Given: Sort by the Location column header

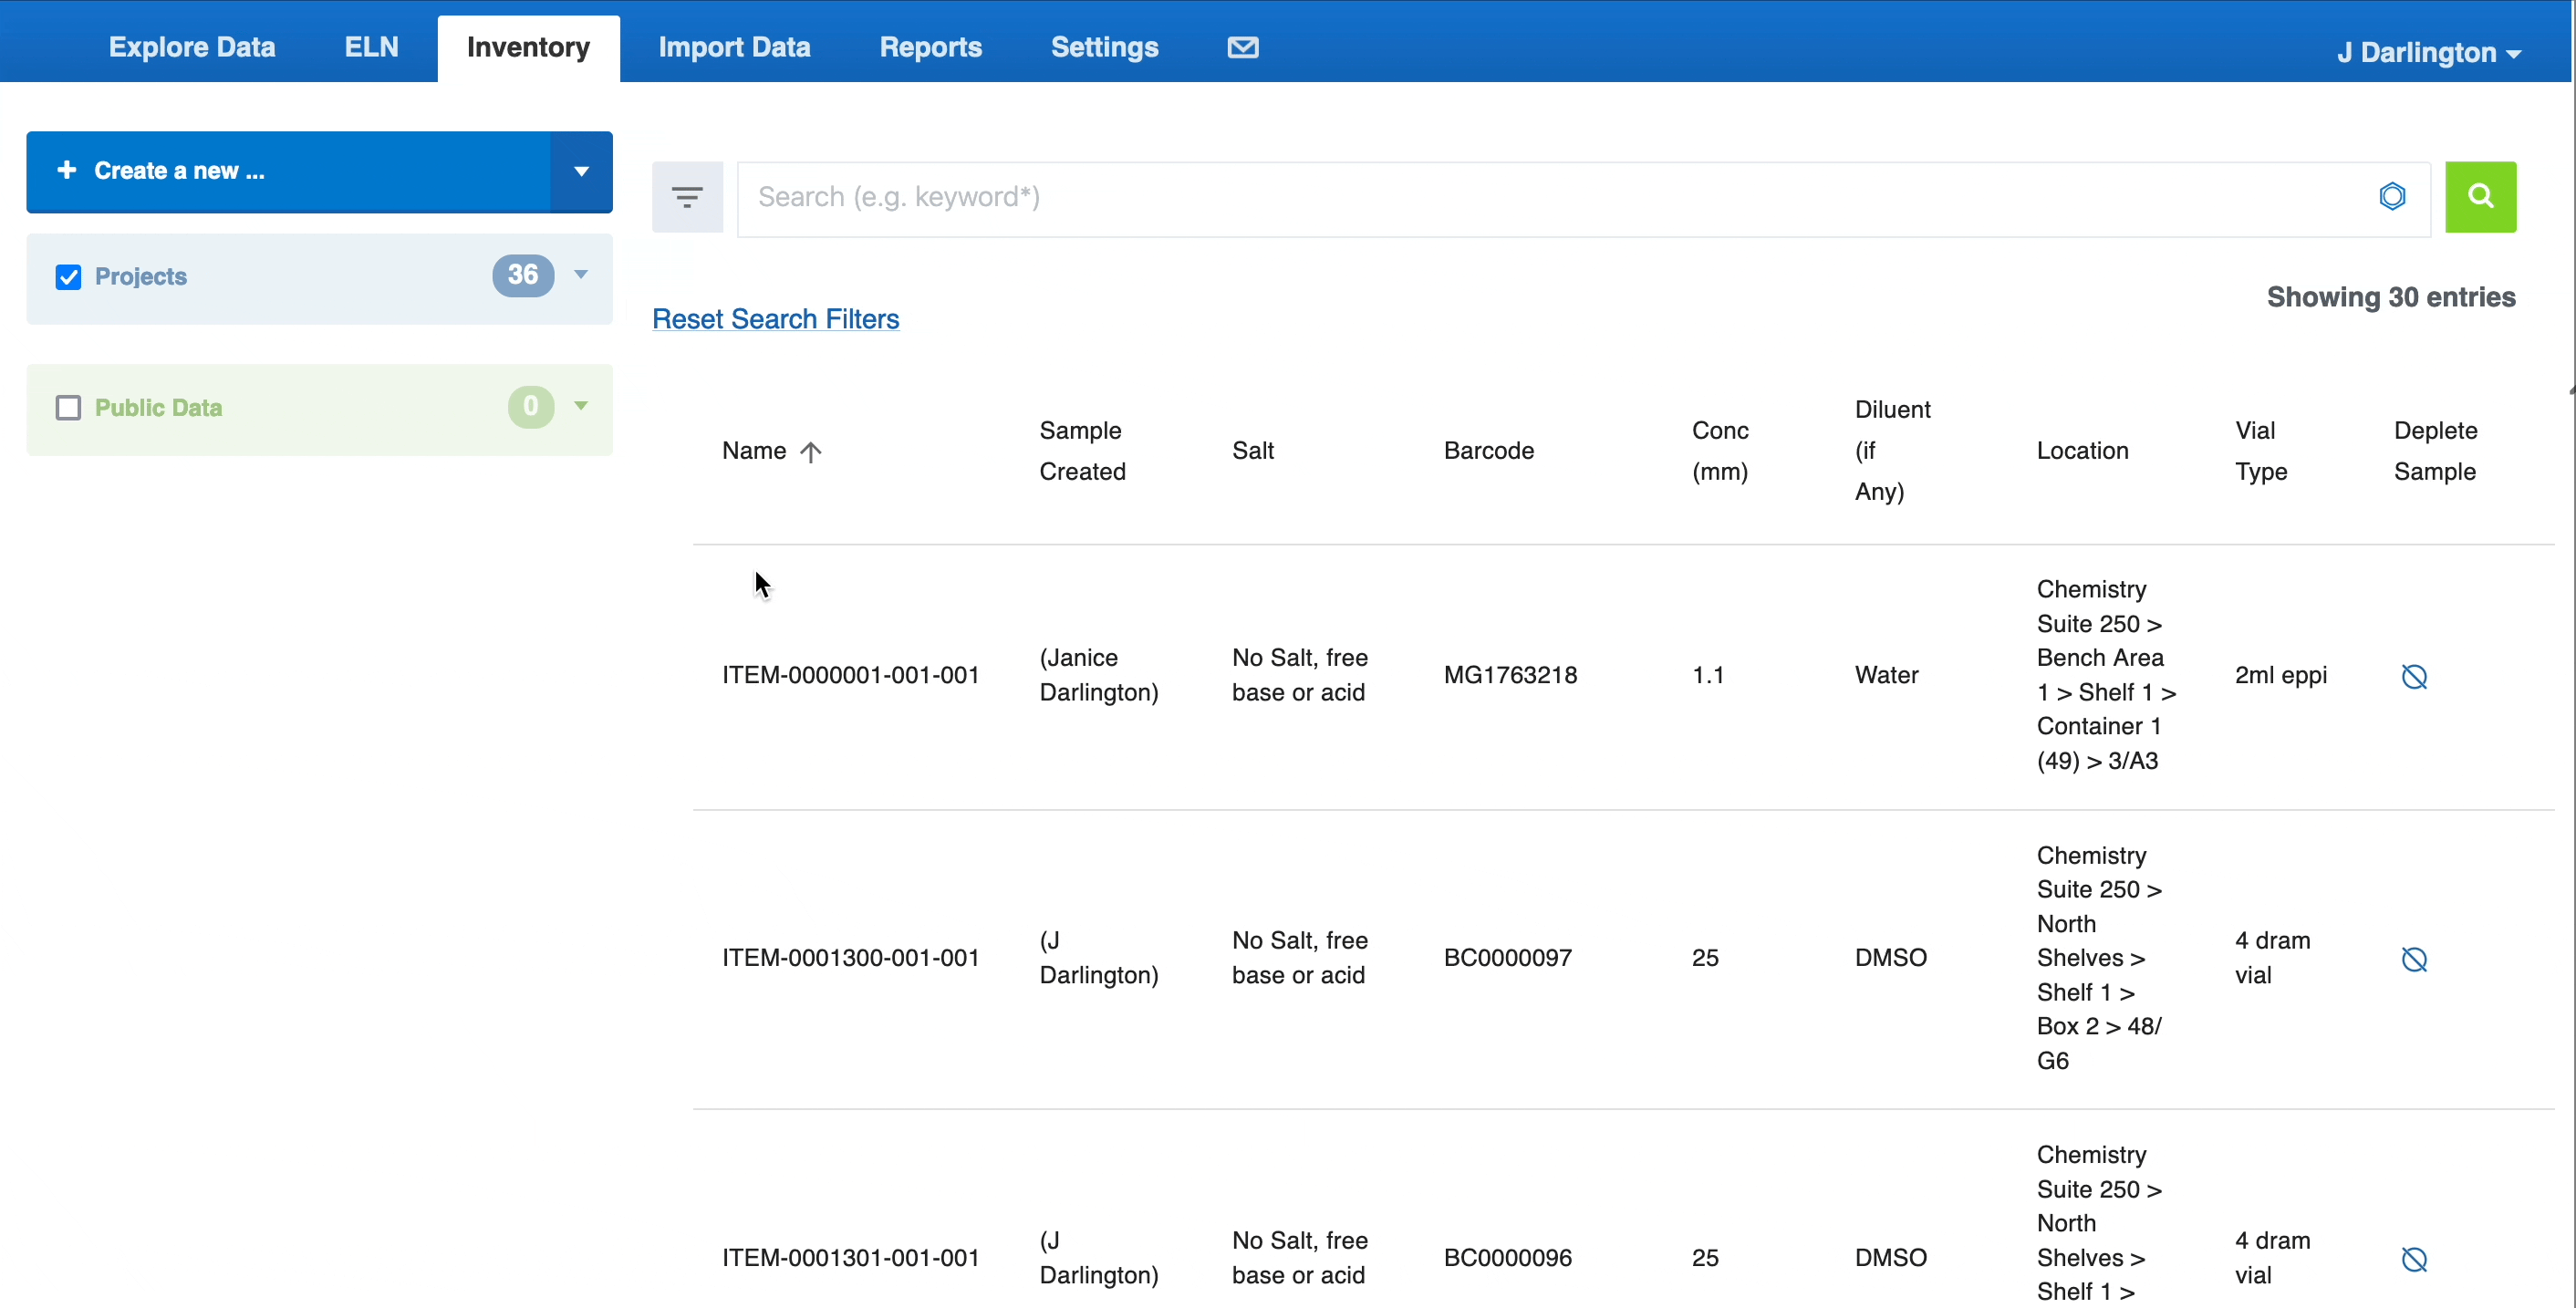Looking at the screenshot, I should pyautogui.click(x=2082, y=451).
